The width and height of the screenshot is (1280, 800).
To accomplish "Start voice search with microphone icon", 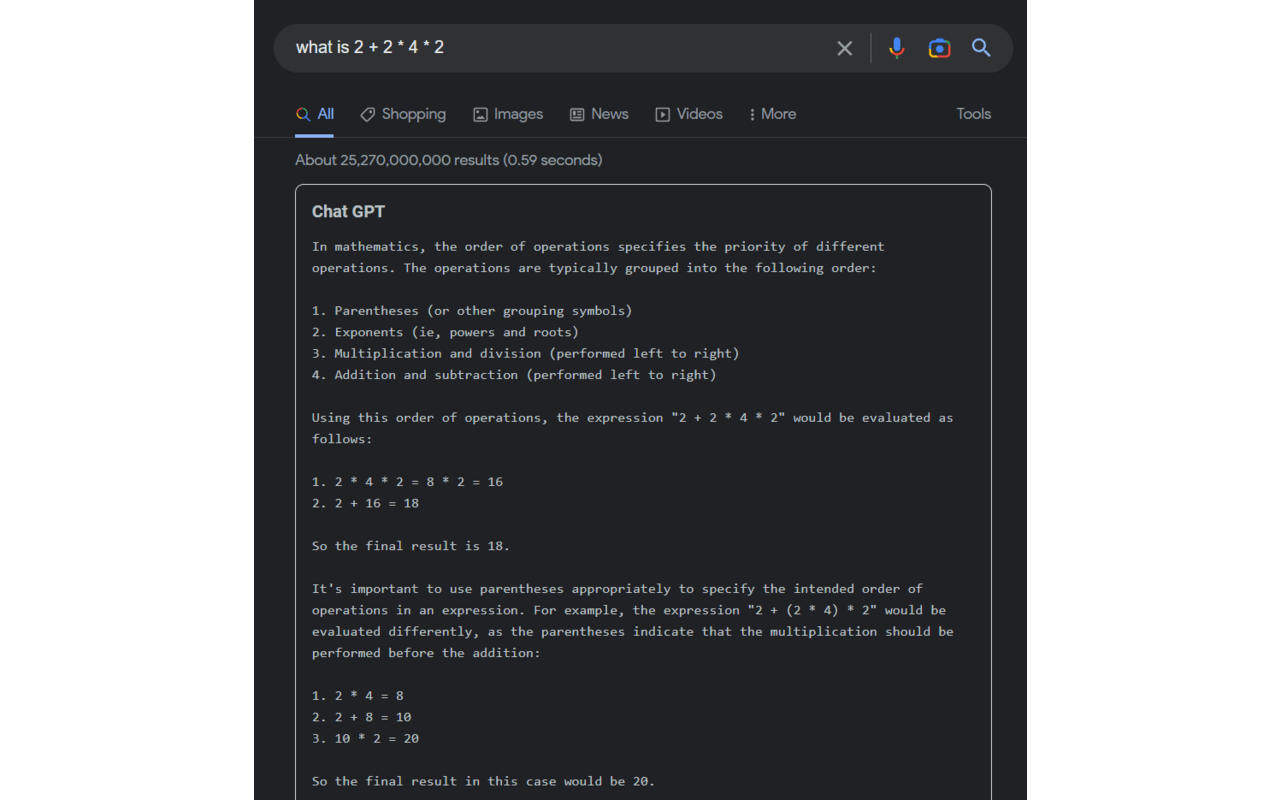I will 897,48.
